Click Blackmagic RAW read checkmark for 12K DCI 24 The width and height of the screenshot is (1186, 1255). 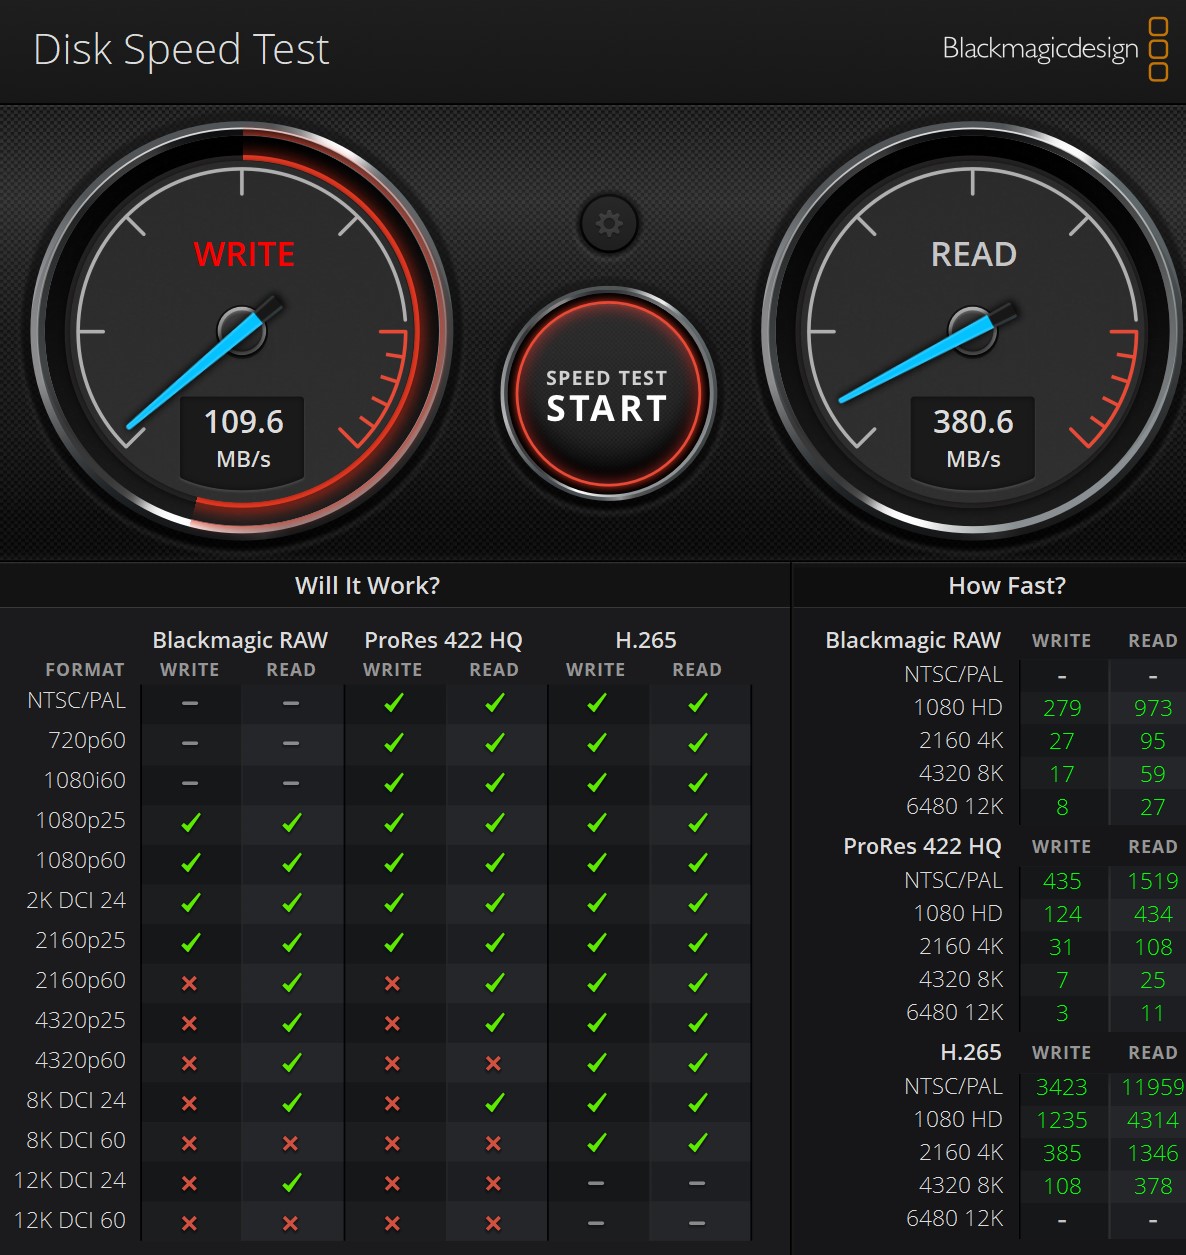tap(291, 1182)
